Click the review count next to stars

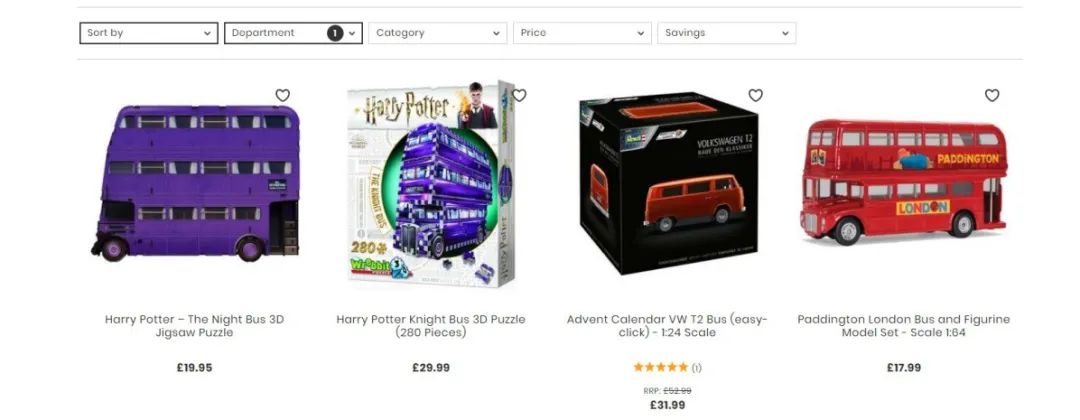[x=696, y=368]
